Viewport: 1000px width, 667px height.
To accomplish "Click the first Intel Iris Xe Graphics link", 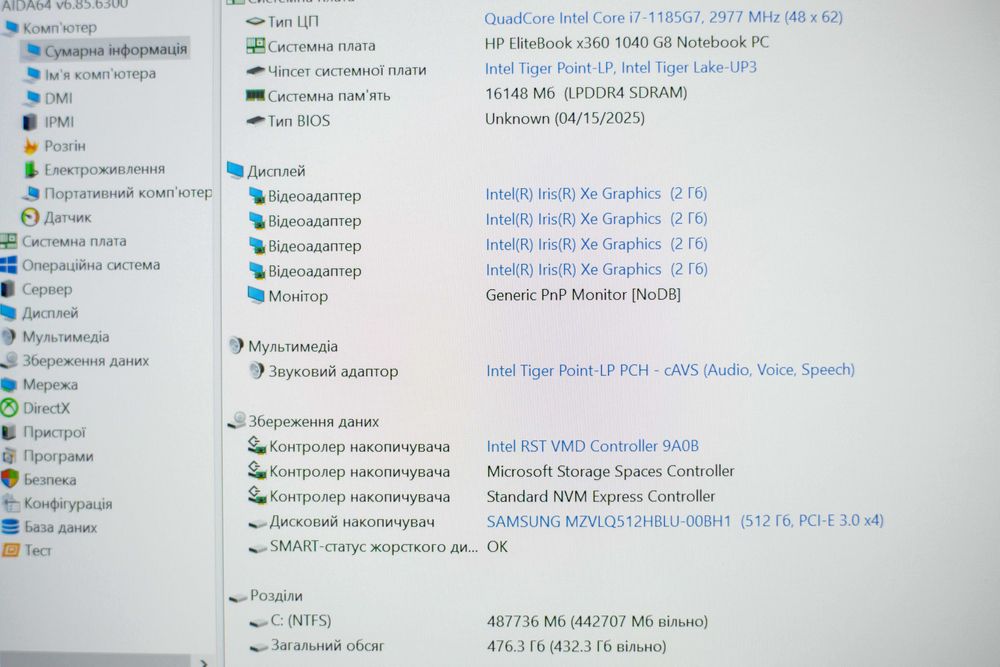I will pos(596,193).
